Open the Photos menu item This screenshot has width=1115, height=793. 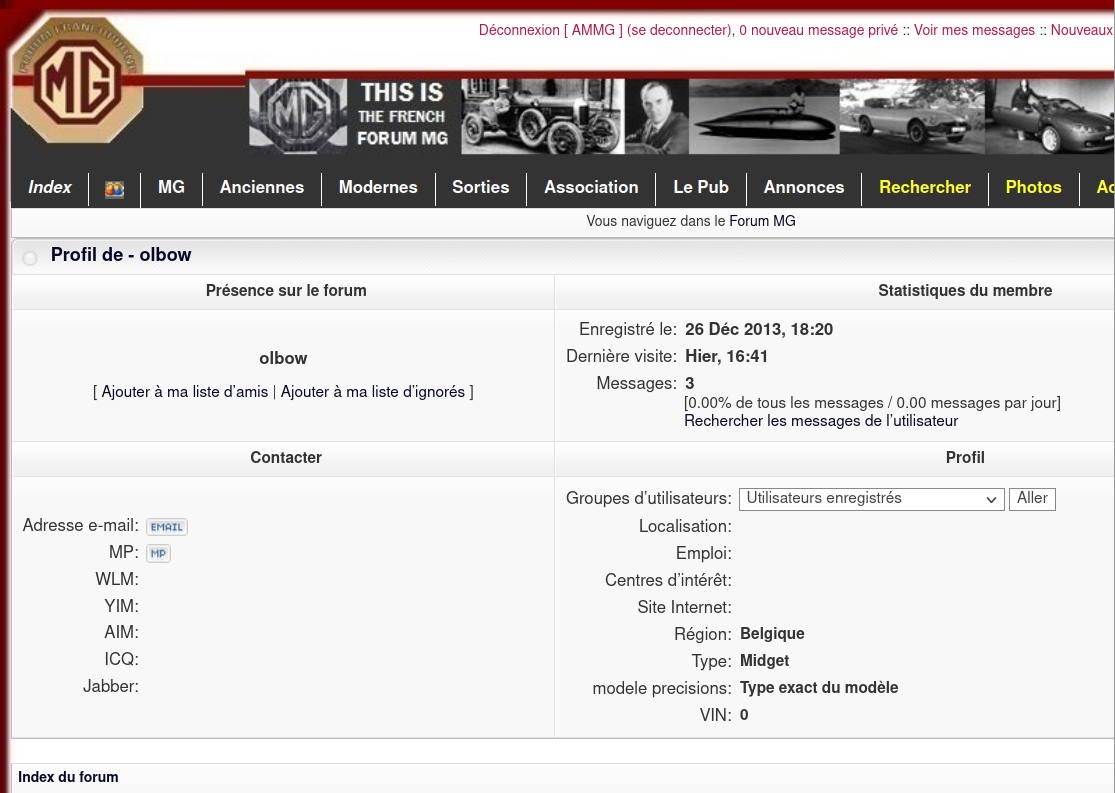tap(1033, 187)
